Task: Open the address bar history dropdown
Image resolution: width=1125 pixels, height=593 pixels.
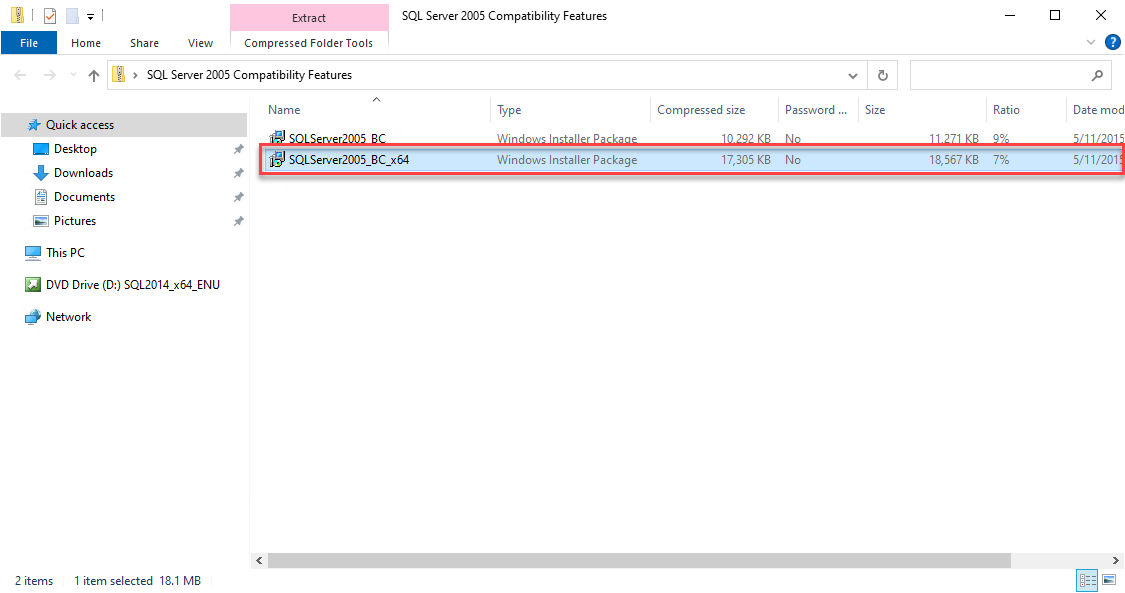Action: pos(852,75)
